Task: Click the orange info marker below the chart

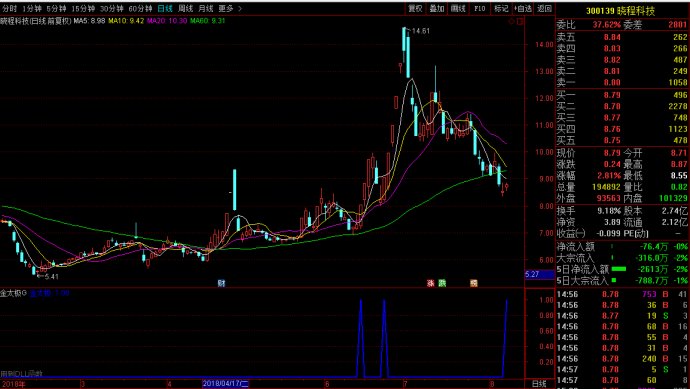Action: click(473, 283)
